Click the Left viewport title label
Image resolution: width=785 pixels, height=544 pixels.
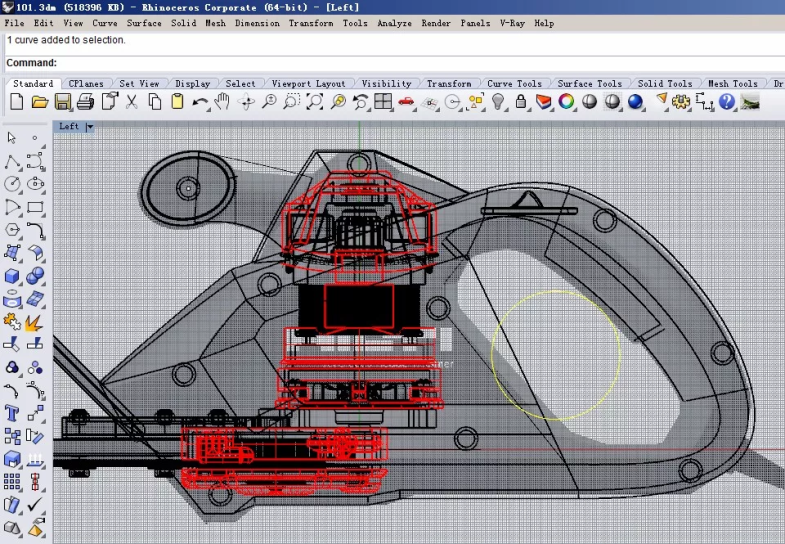tap(69, 127)
